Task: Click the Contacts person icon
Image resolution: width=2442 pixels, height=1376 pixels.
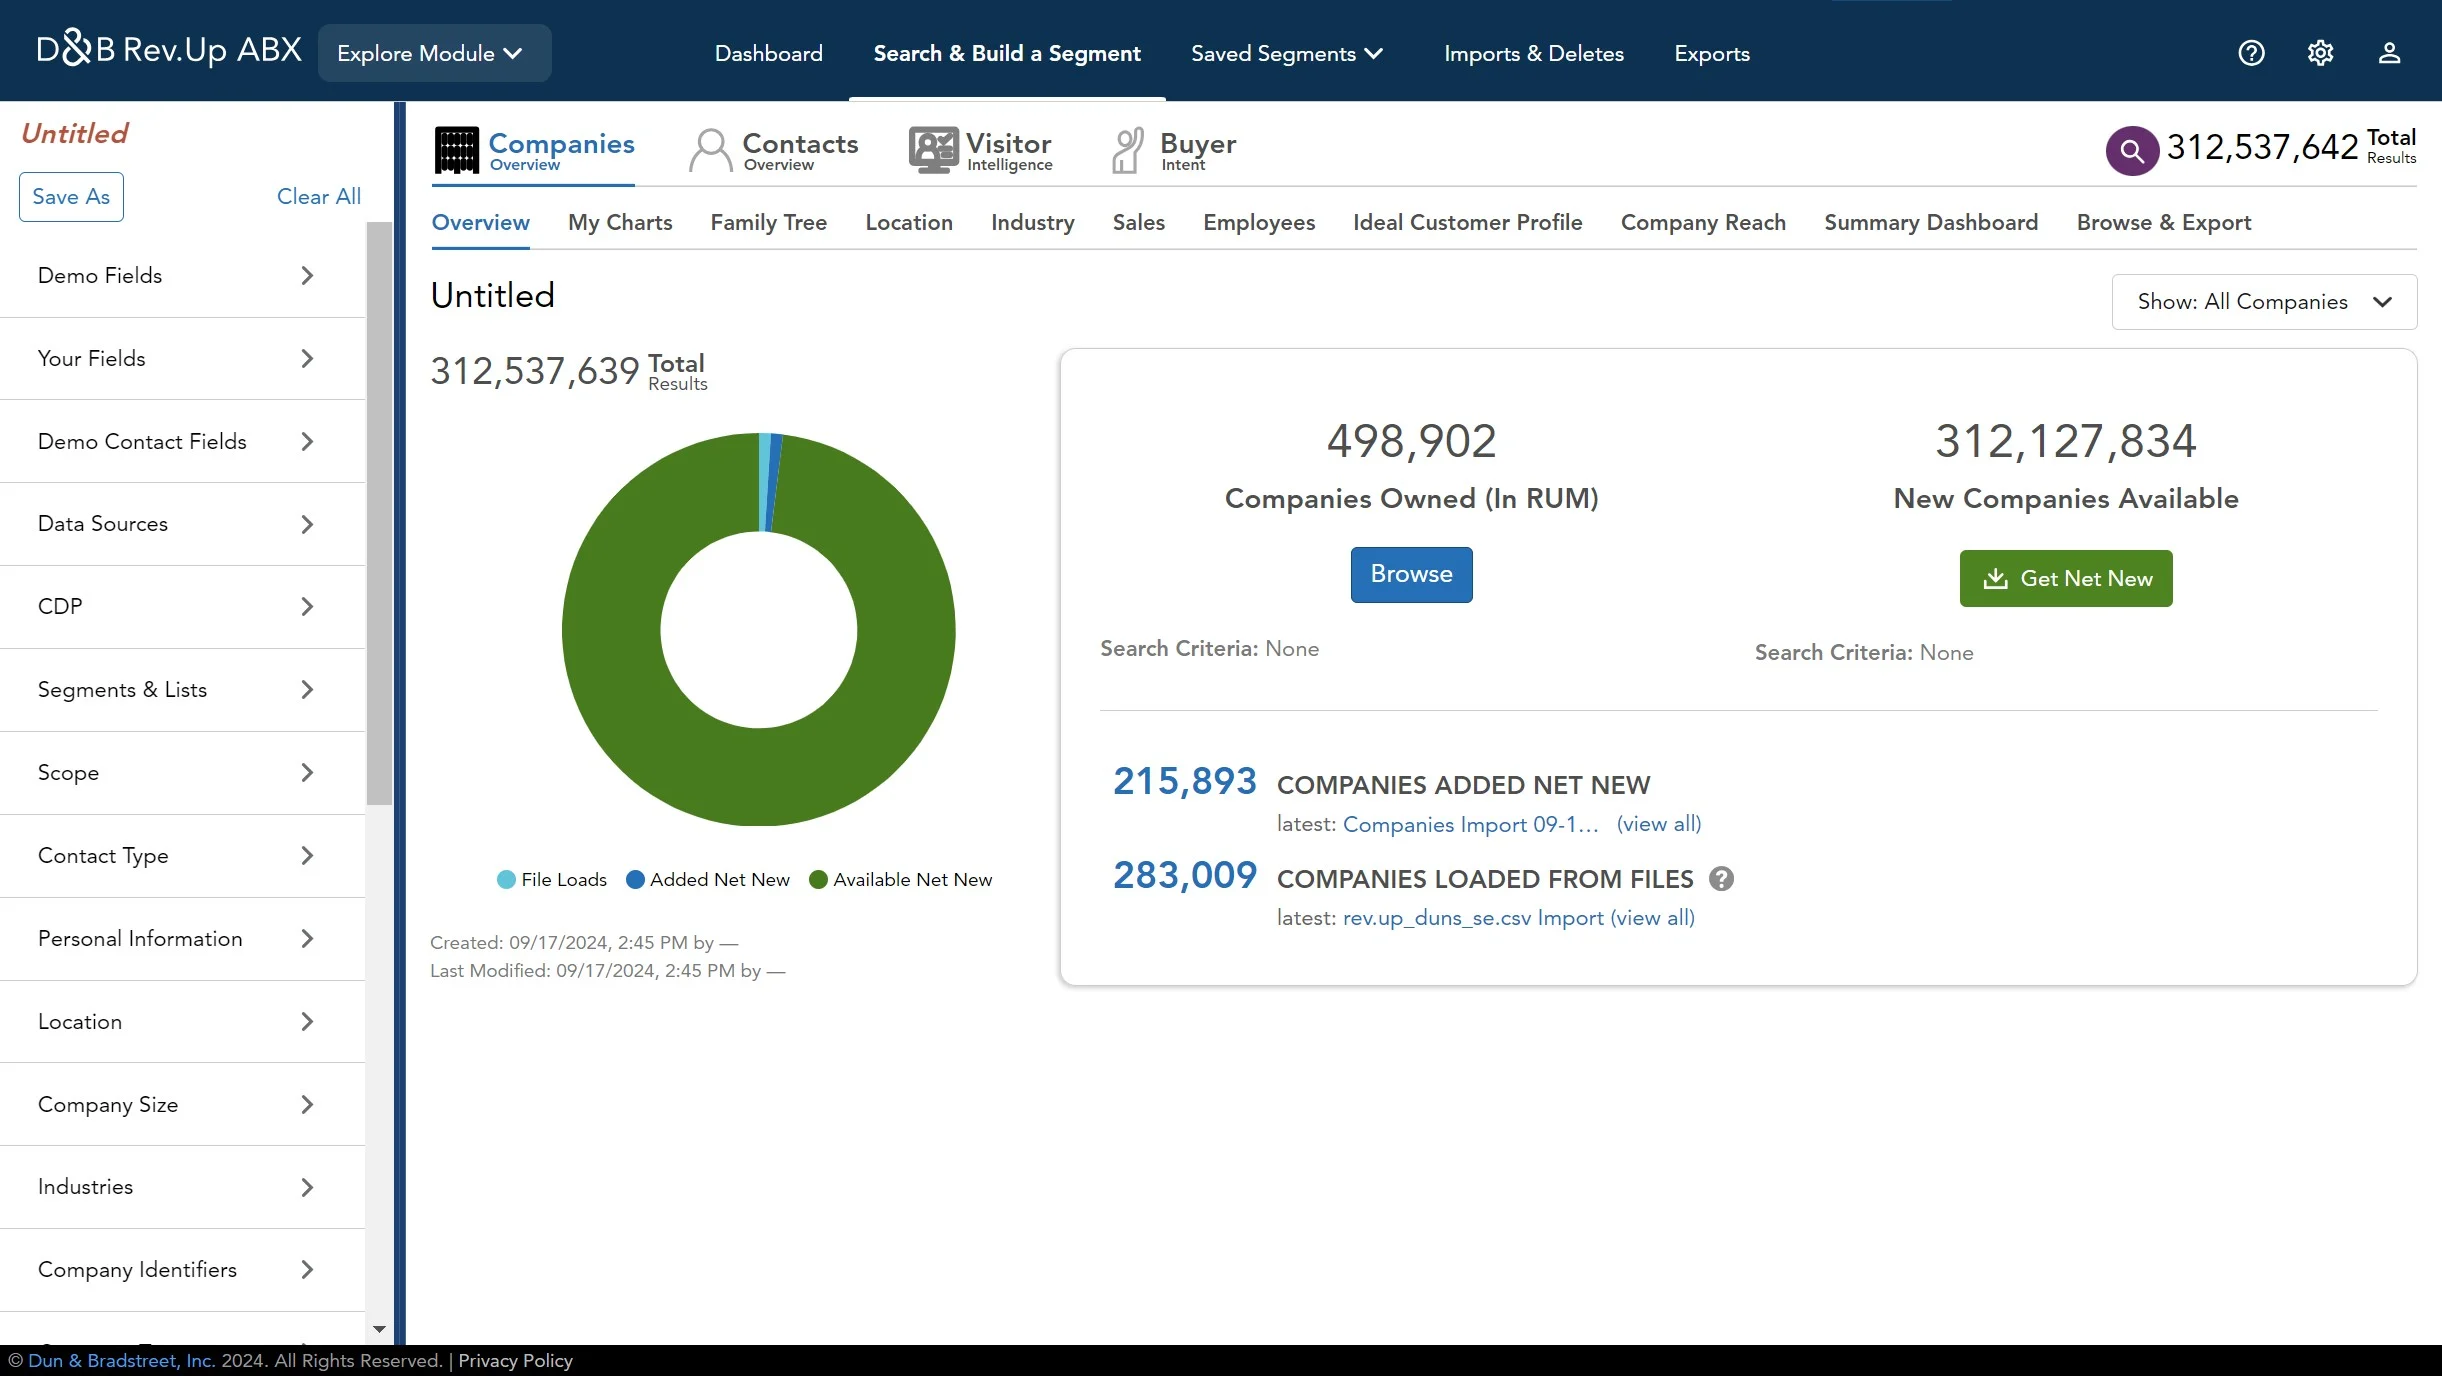Action: point(711,151)
